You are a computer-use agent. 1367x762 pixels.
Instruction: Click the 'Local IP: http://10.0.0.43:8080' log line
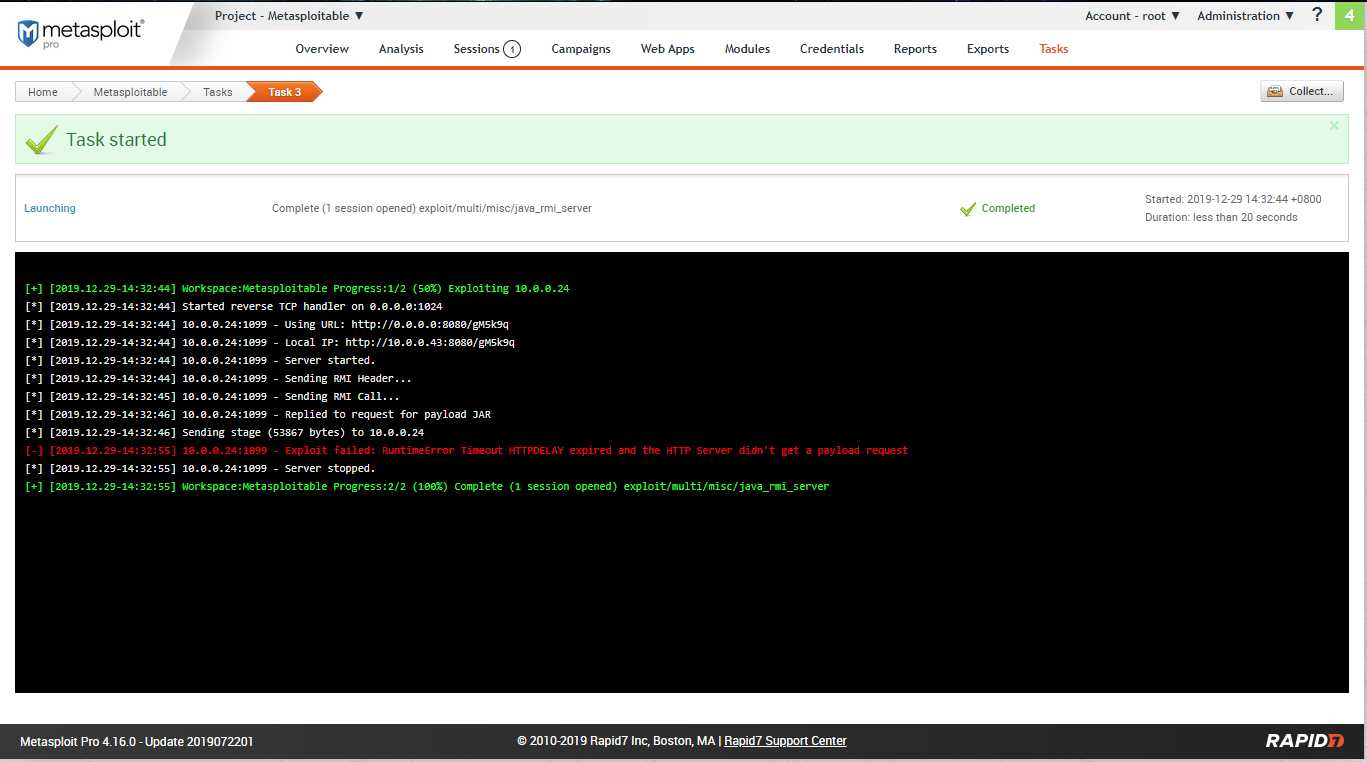(269, 343)
